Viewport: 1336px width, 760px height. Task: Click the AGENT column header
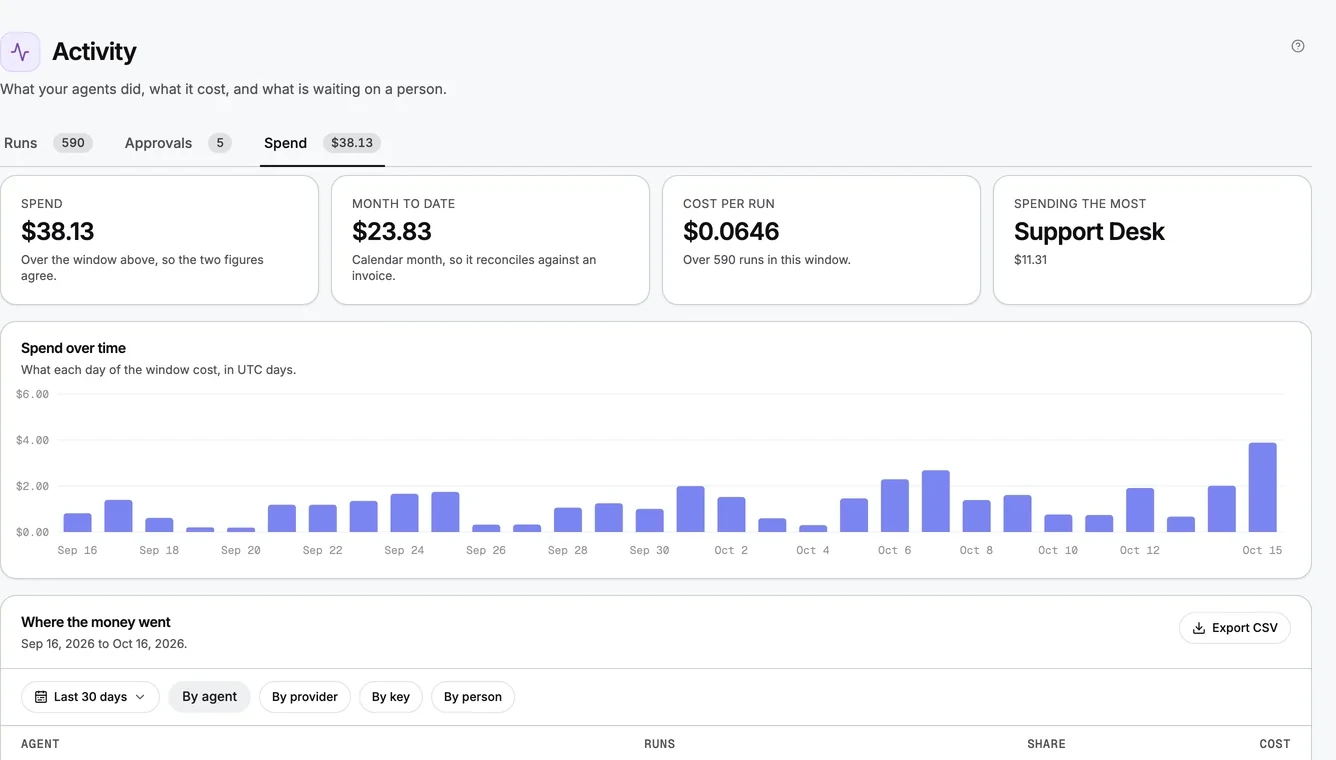tap(40, 744)
